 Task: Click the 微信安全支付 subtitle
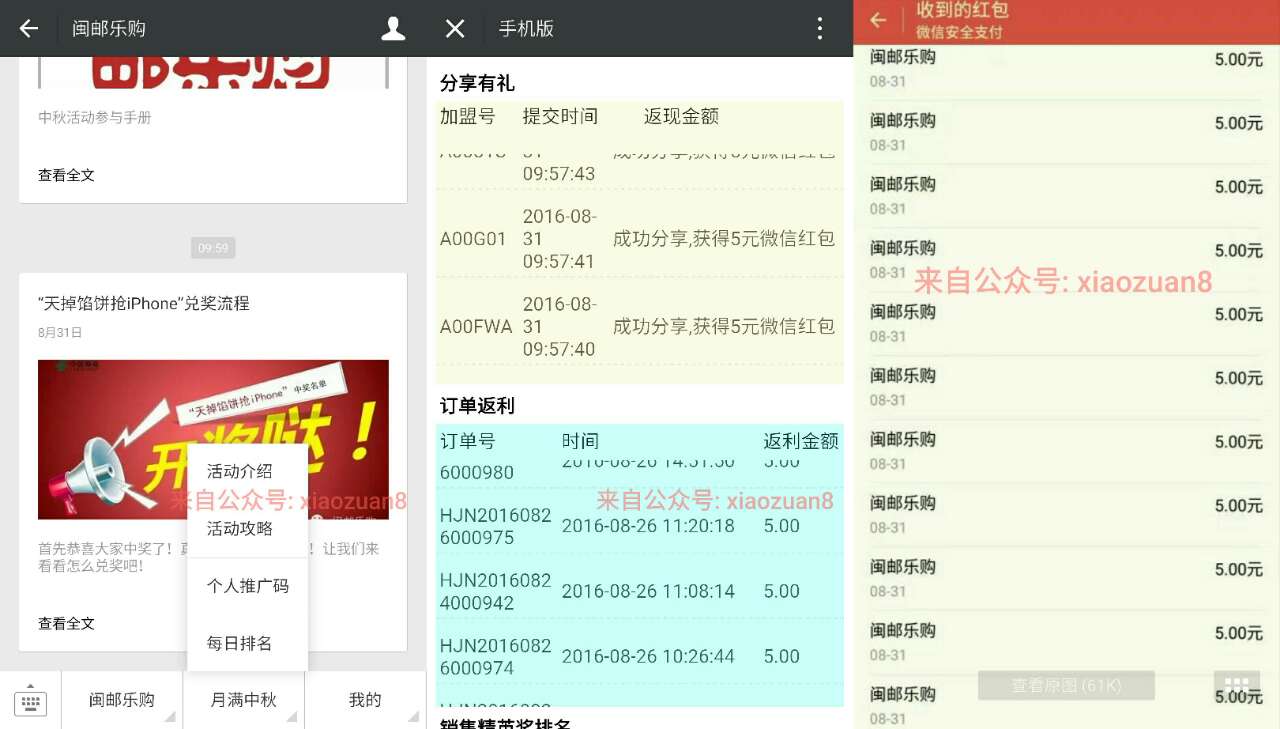pos(959,33)
